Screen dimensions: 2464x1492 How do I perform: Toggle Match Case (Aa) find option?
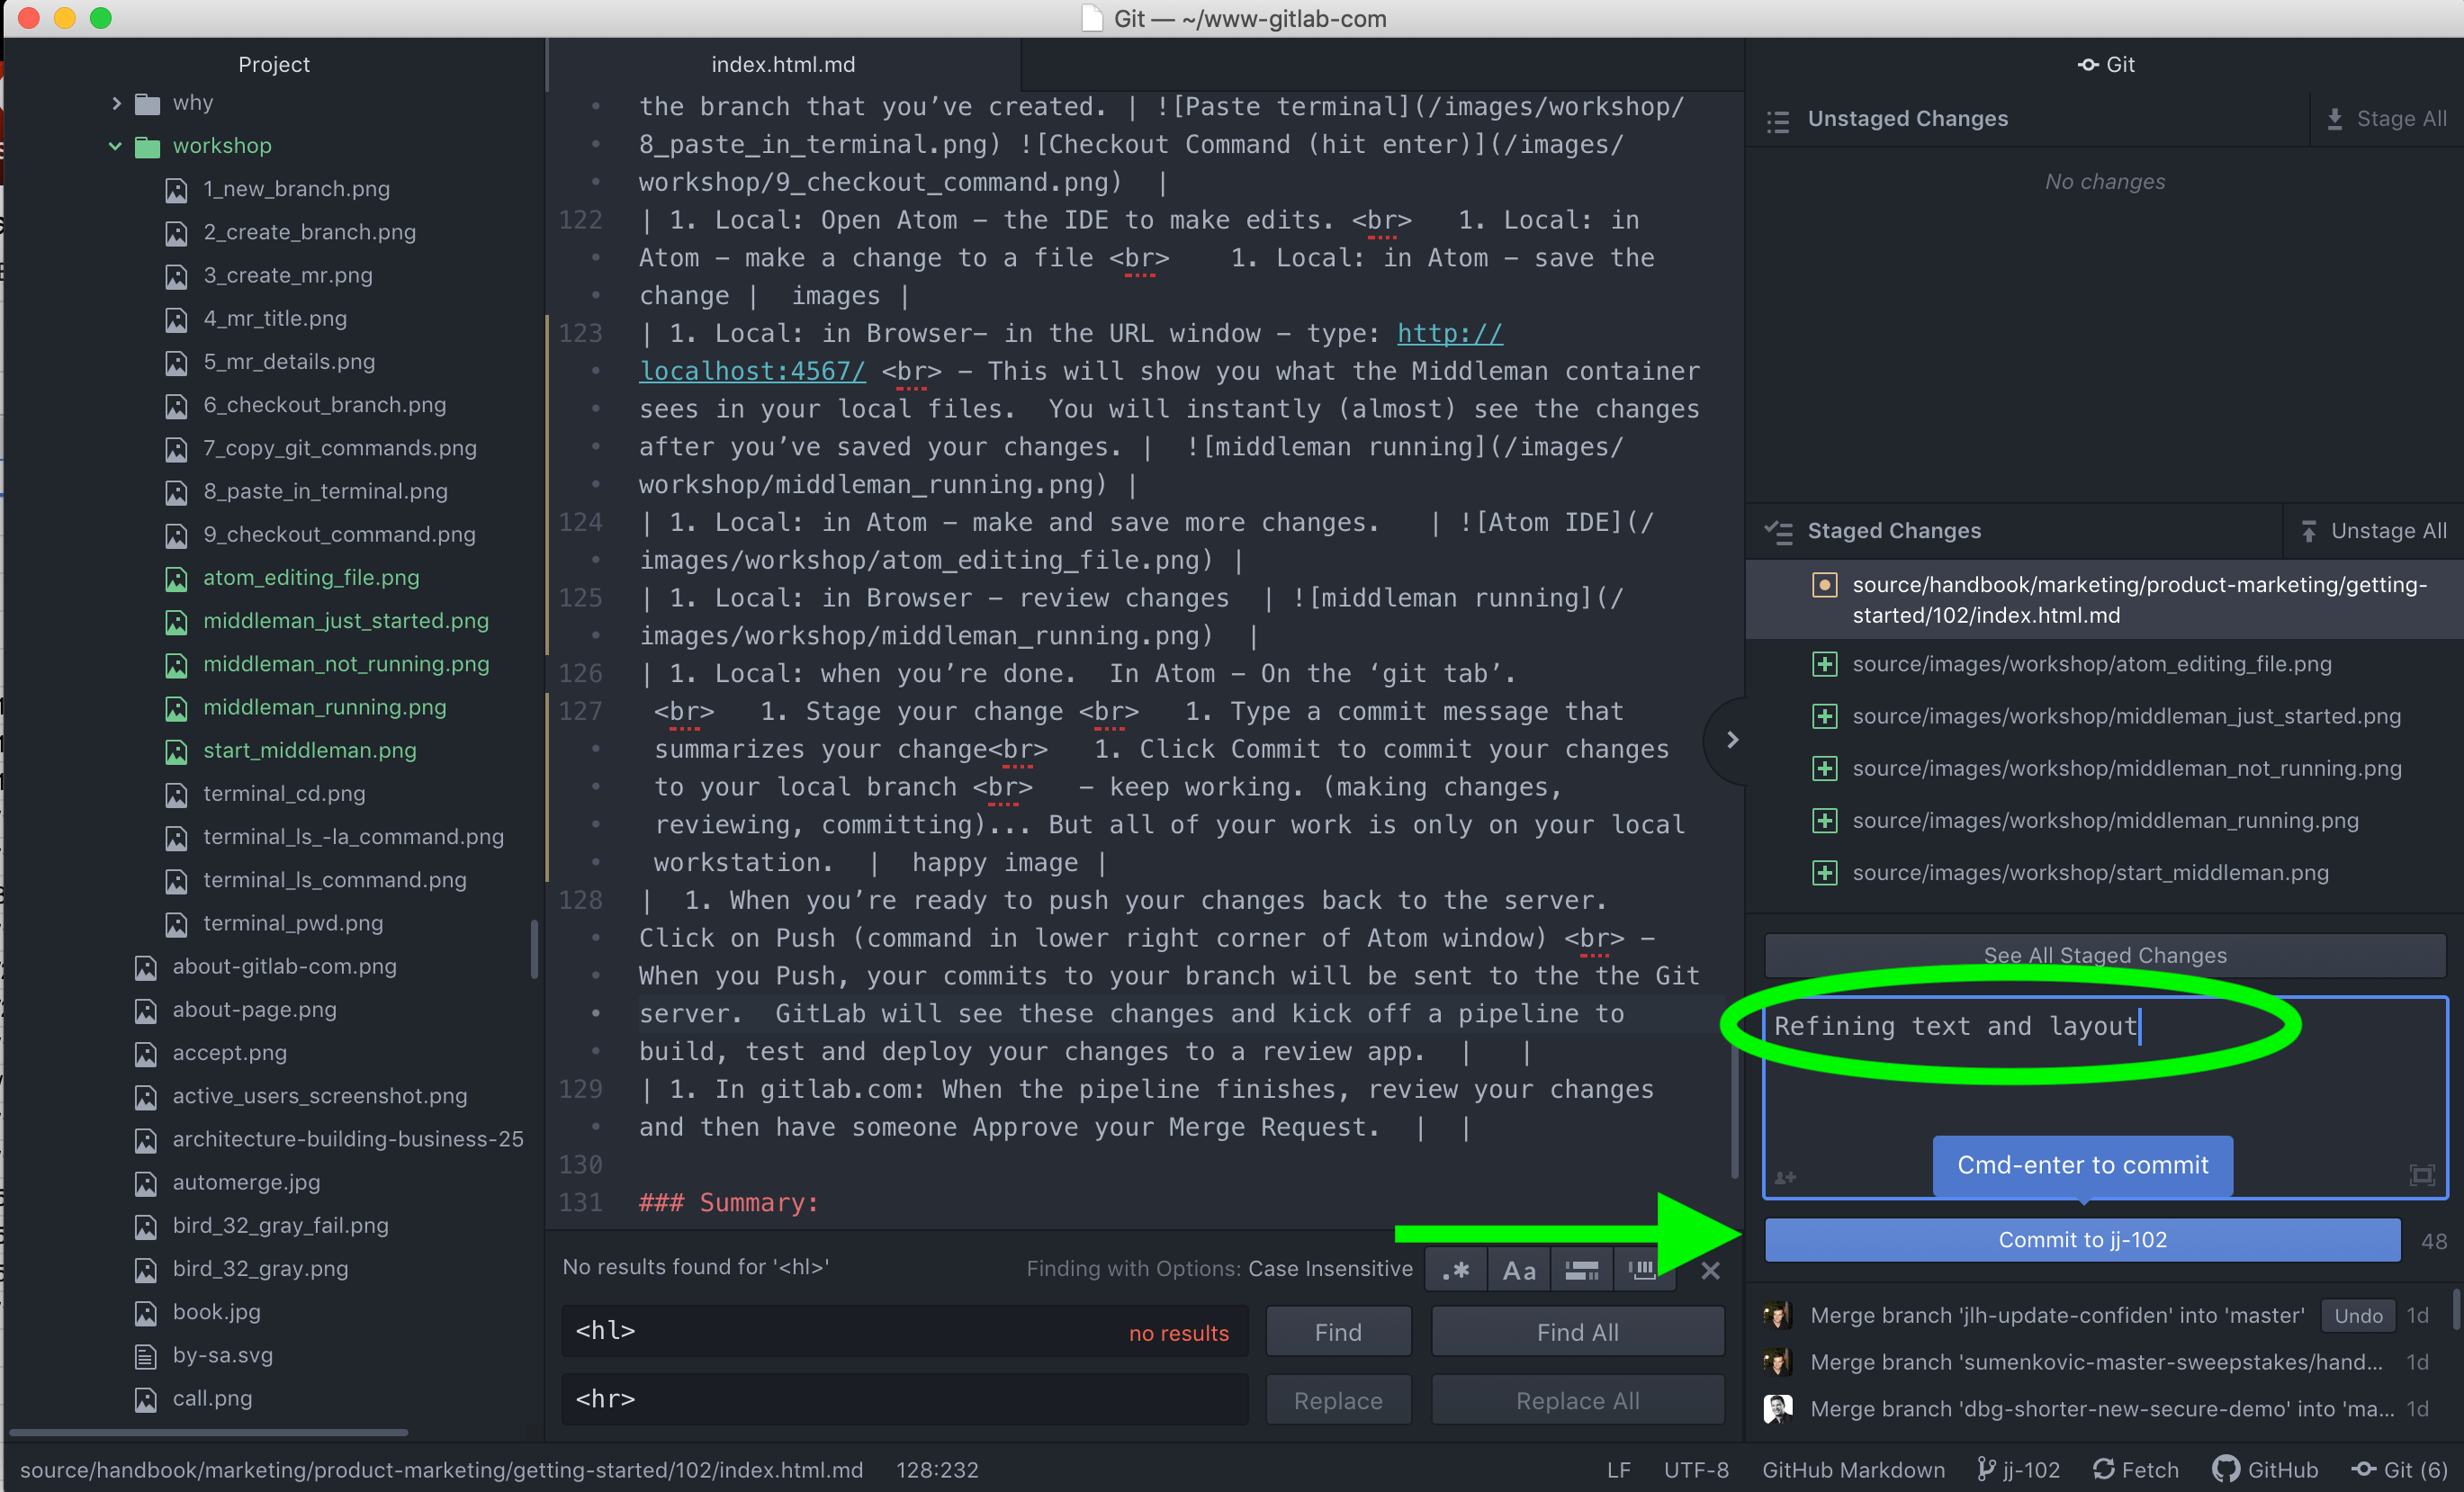tap(1518, 1270)
